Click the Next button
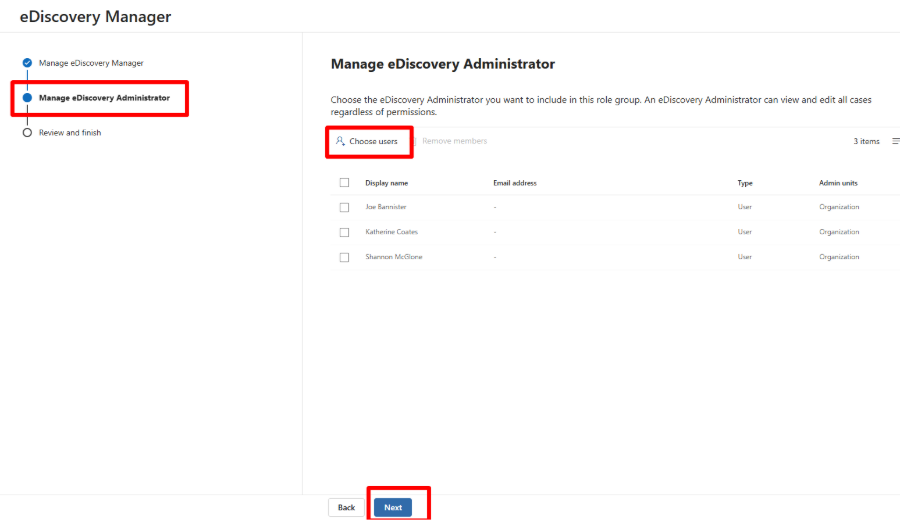This screenshot has height=520, width=900. 393,507
